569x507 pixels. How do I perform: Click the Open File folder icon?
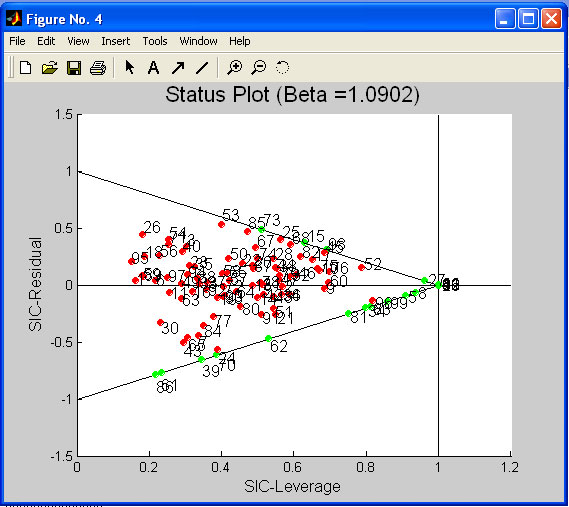point(50,68)
